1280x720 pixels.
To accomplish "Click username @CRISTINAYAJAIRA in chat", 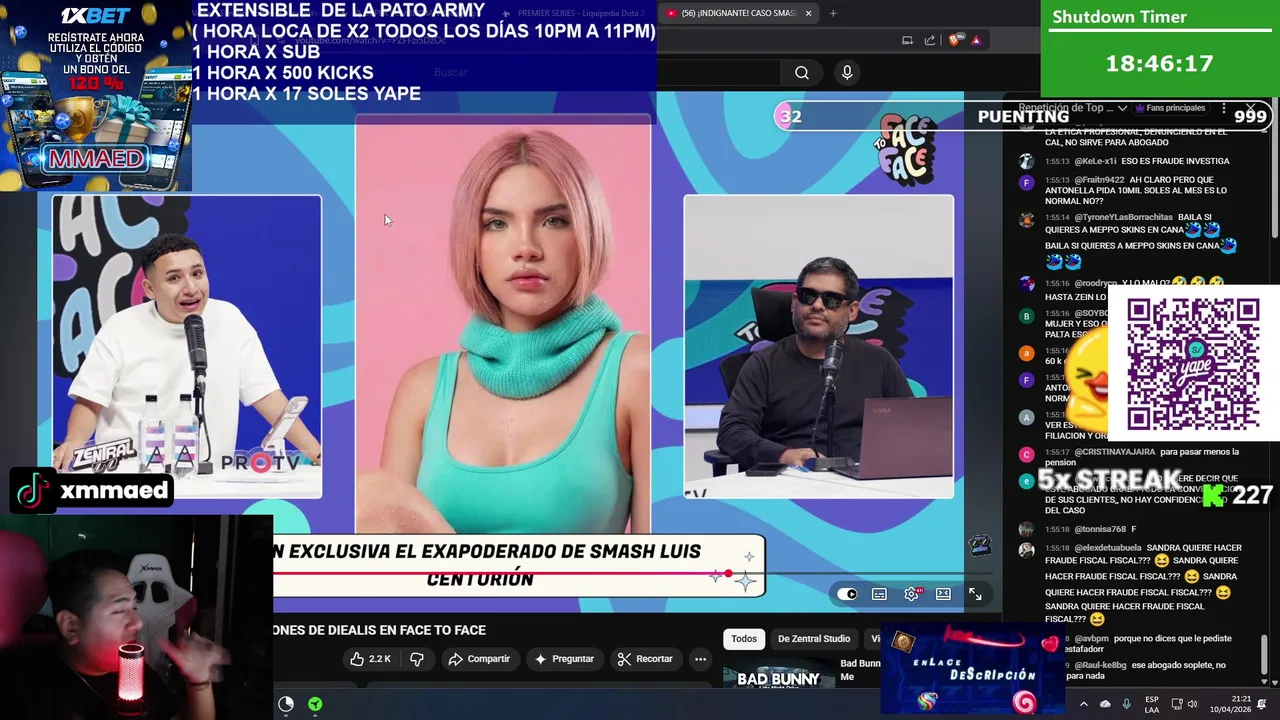I will pyautogui.click(x=1115, y=452).
